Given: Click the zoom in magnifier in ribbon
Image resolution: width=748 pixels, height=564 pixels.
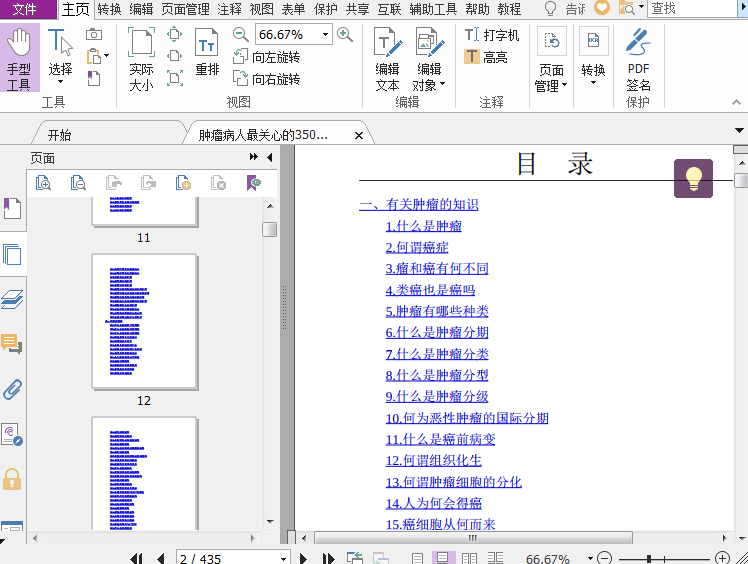Looking at the screenshot, I should pyautogui.click(x=344, y=34).
